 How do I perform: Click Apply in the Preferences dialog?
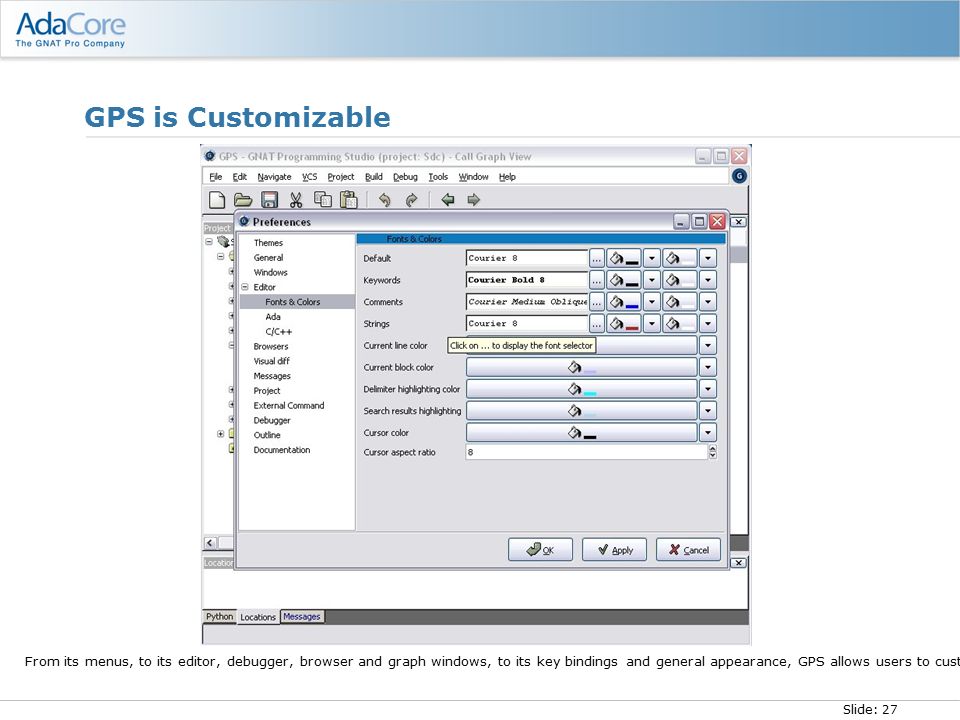click(614, 550)
